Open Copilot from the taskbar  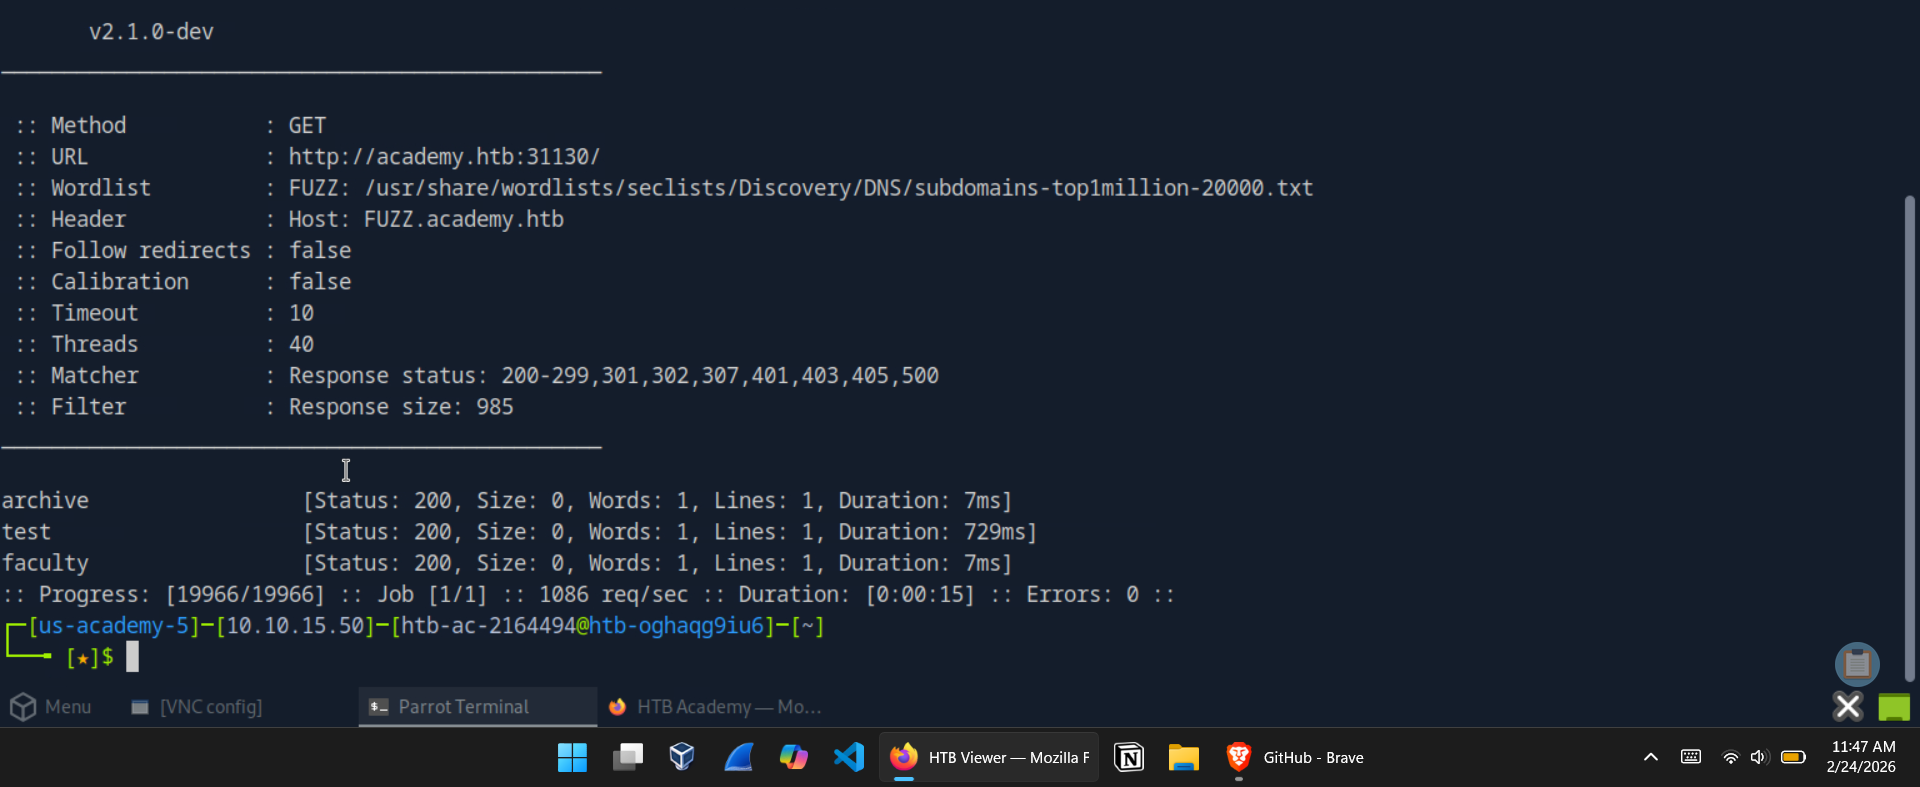tap(793, 758)
